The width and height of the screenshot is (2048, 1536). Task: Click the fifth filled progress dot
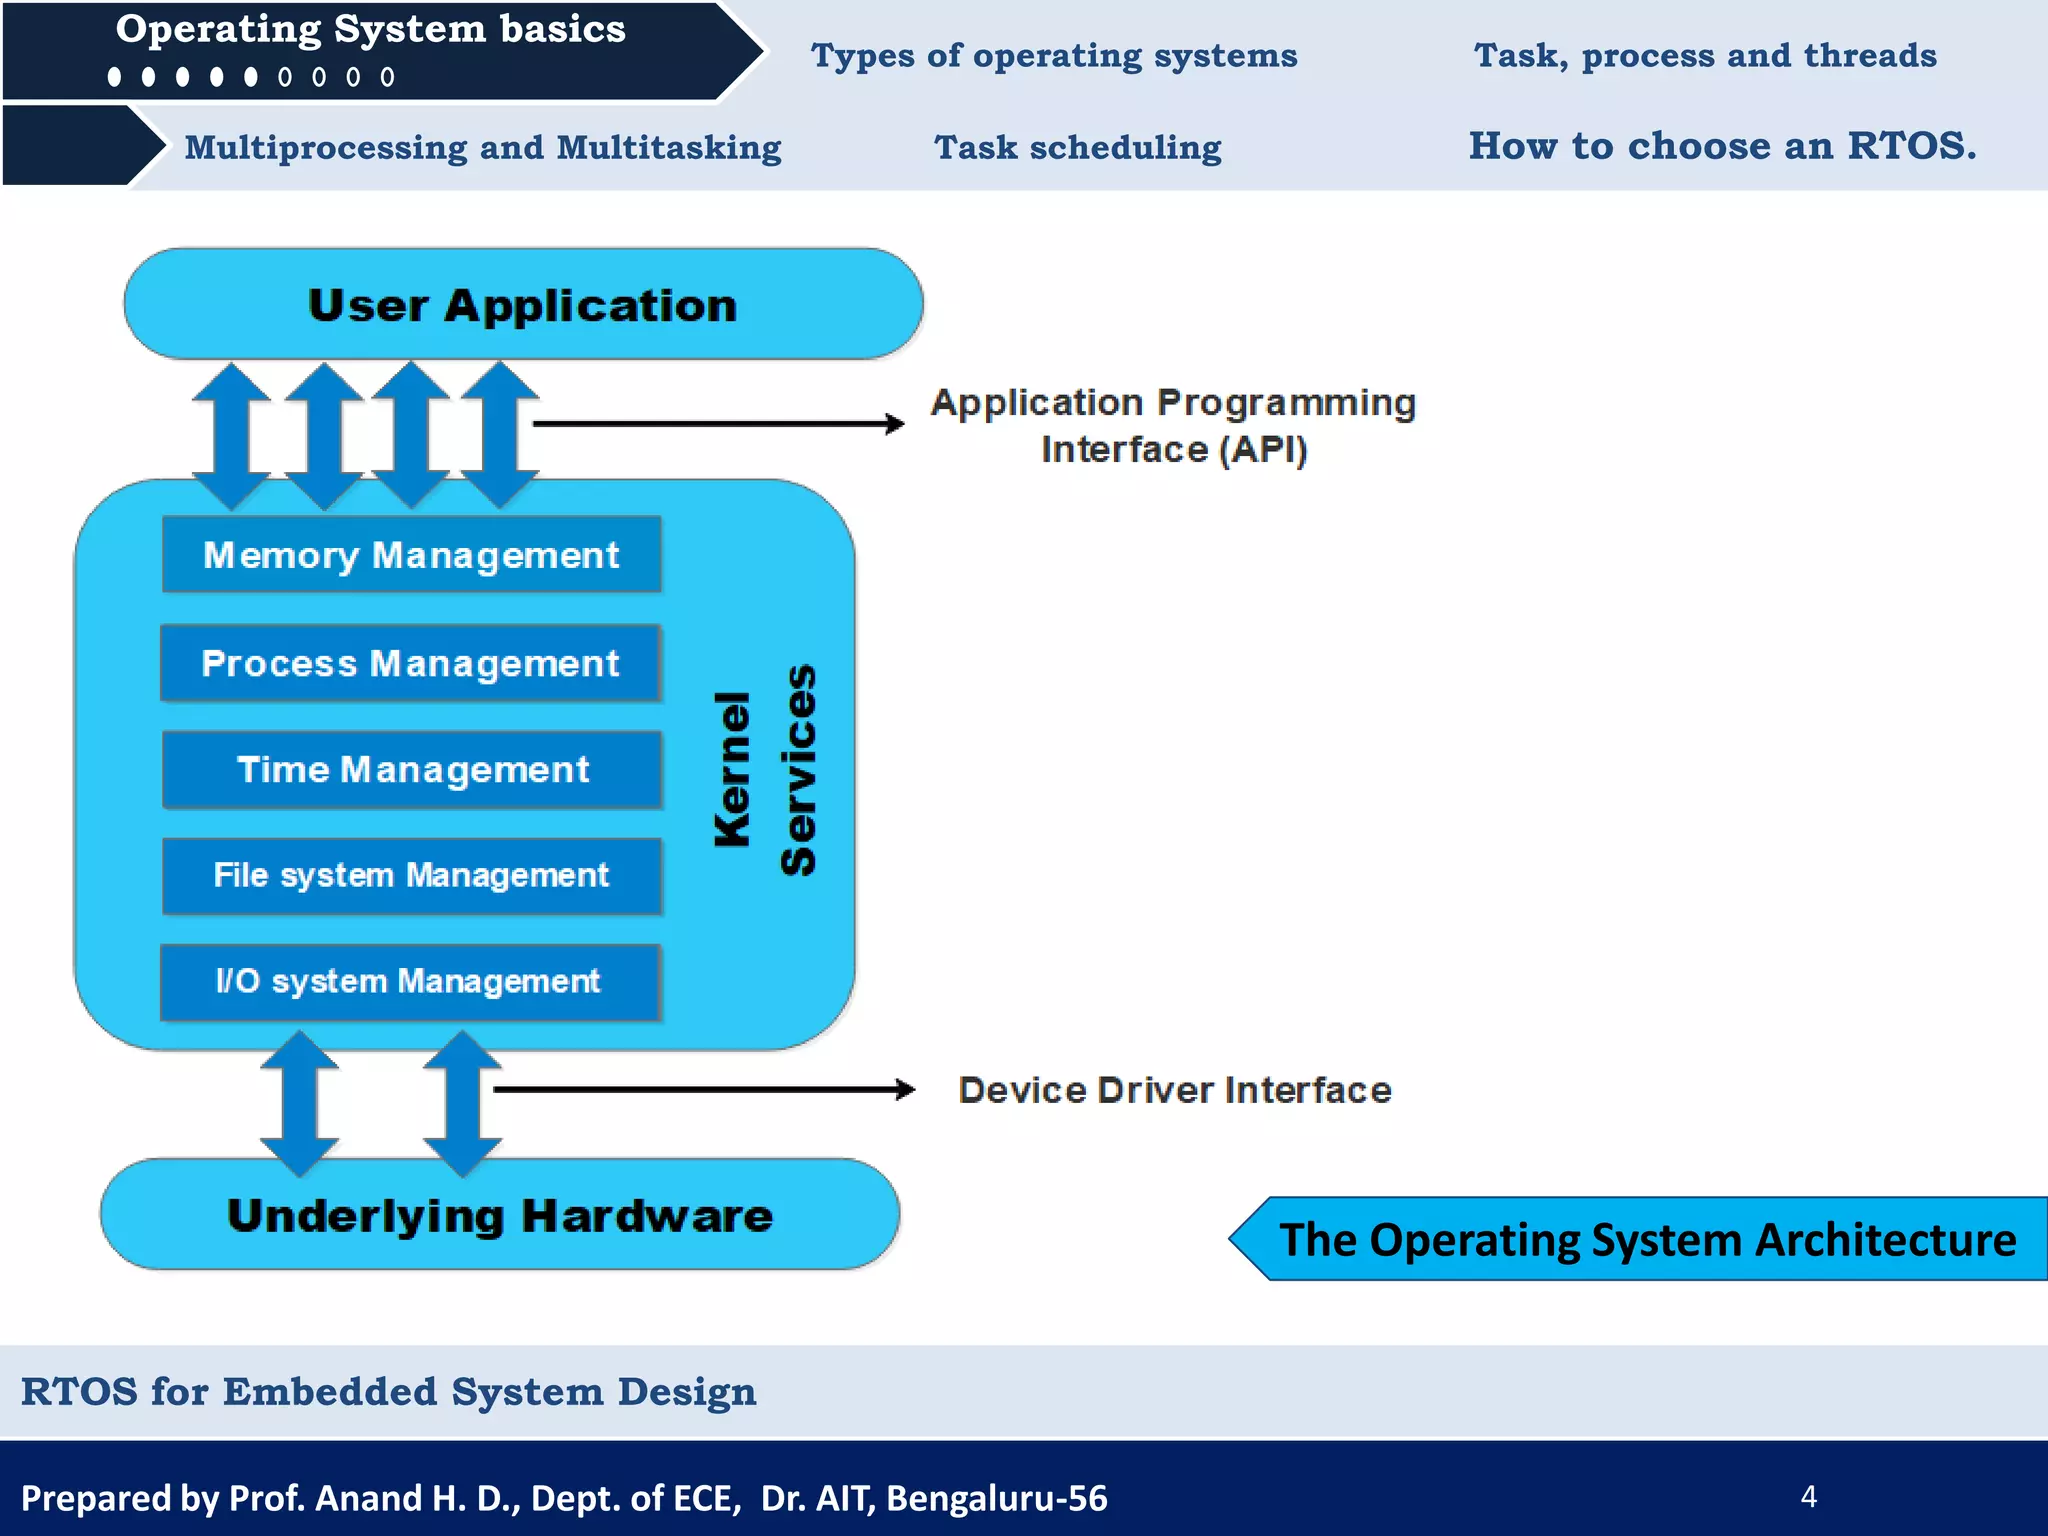tap(251, 77)
